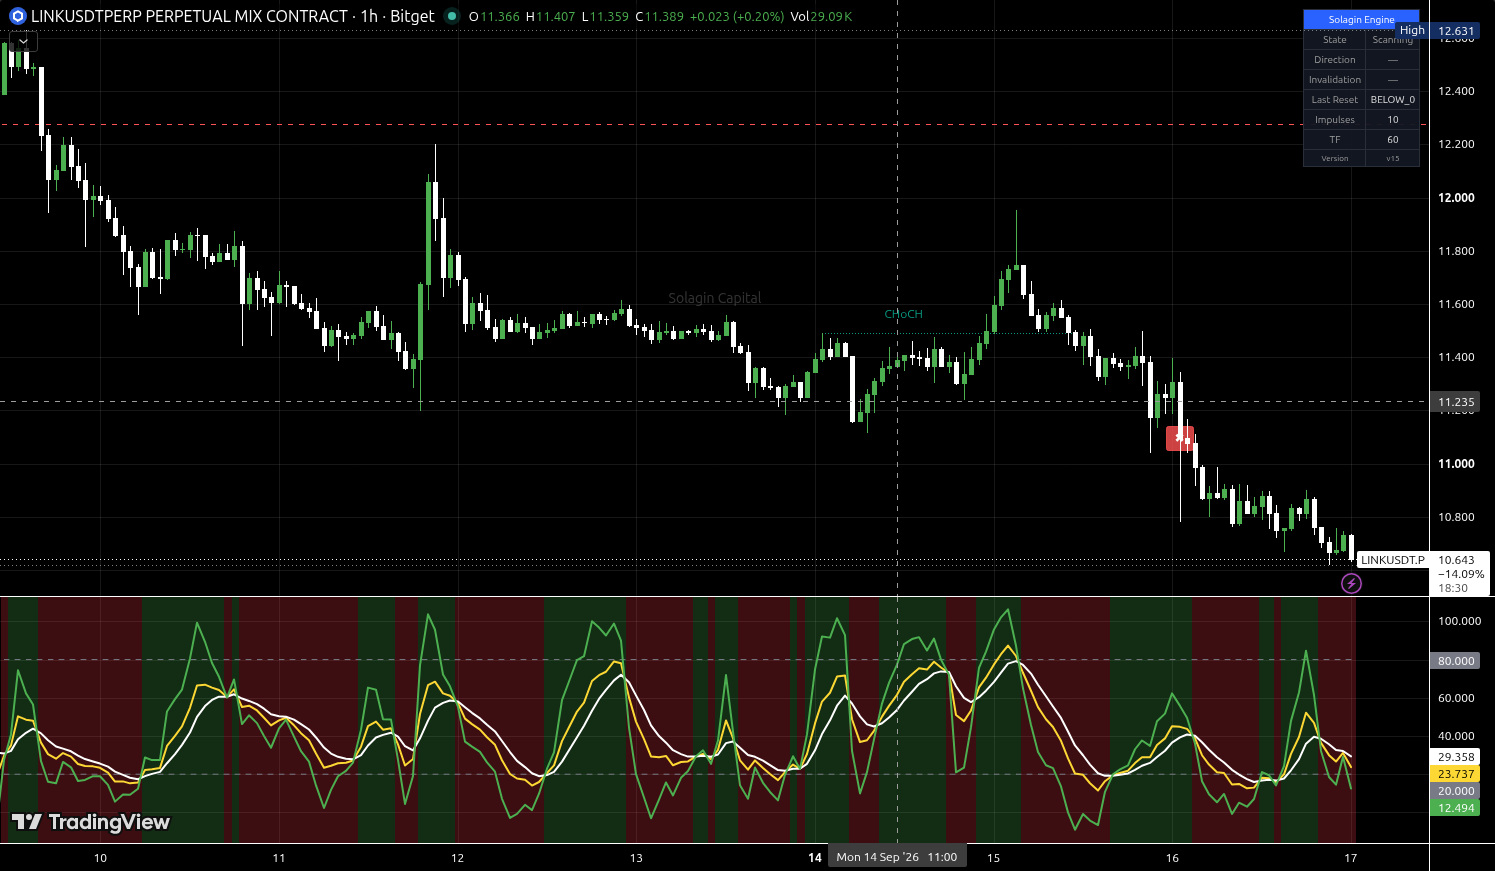Click date 10 on the time axis
This screenshot has width=1495, height=871.
click(x=100, y=857)
